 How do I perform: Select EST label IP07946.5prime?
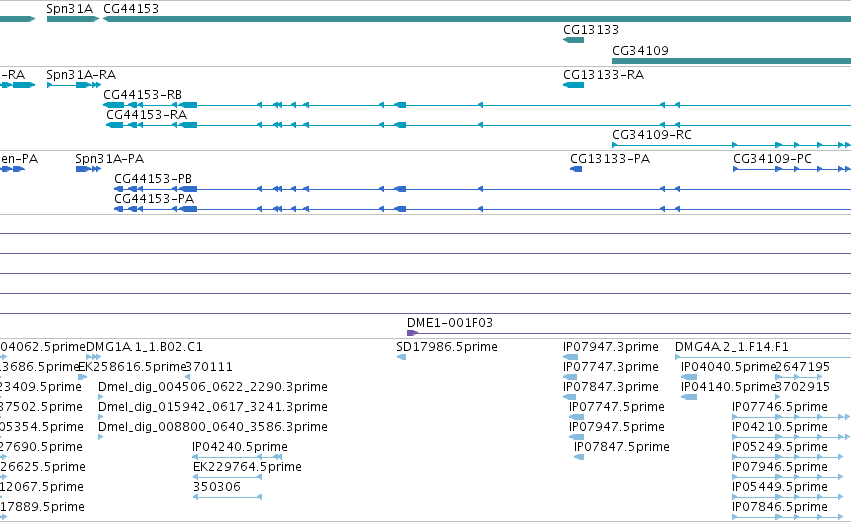tap(779, 468)
